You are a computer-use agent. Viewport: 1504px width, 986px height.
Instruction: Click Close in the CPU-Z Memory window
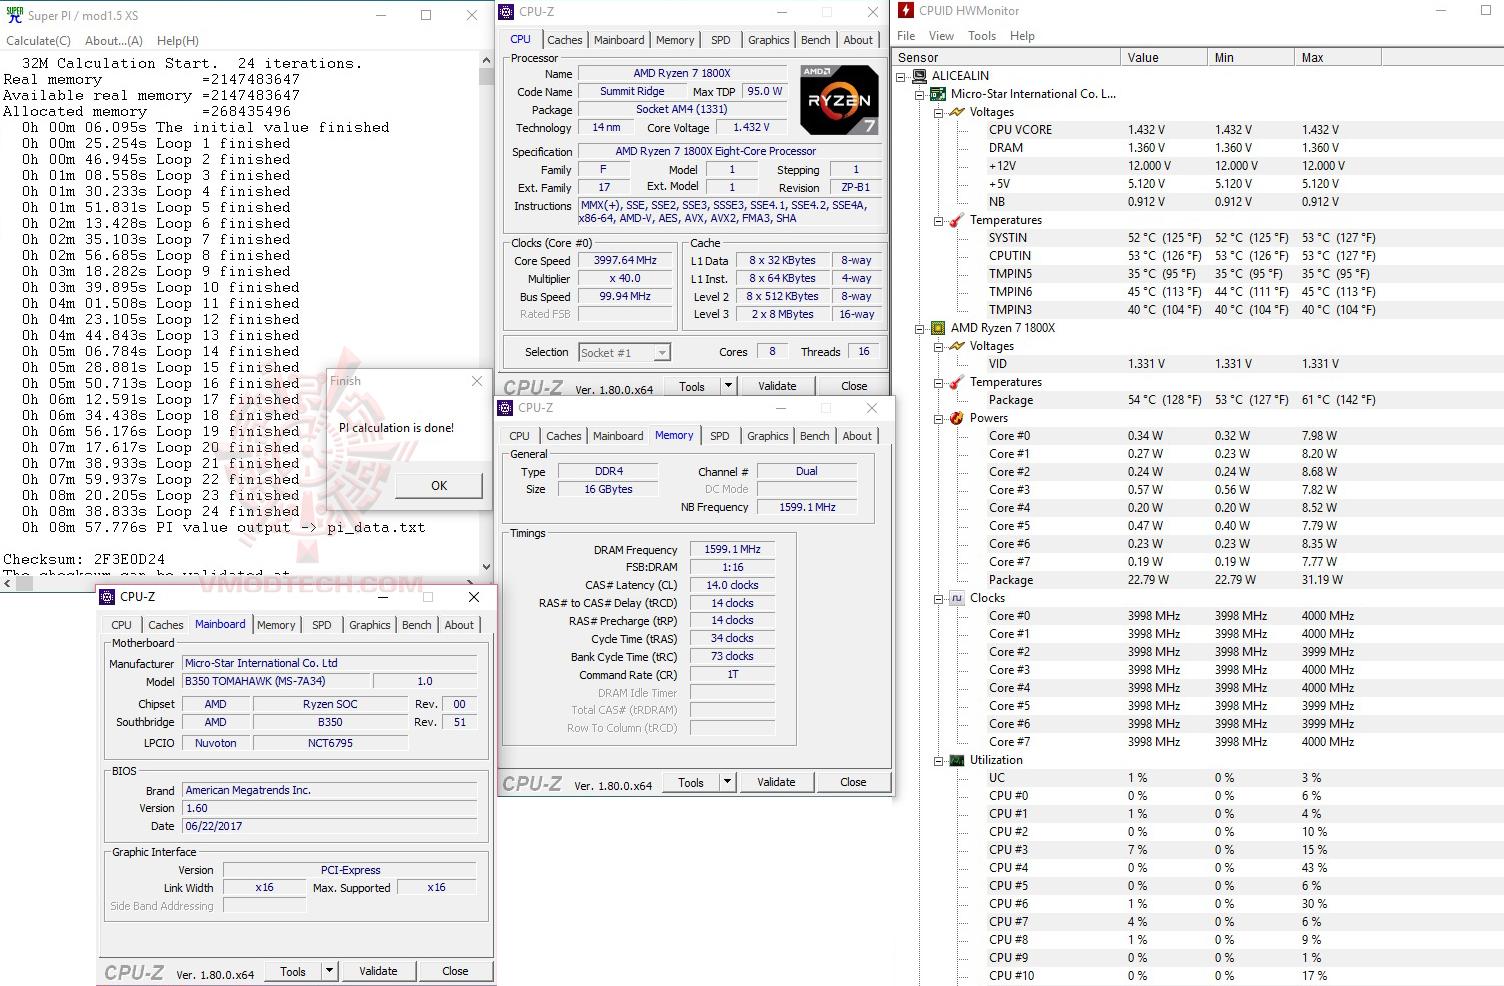tap(853, 782)
